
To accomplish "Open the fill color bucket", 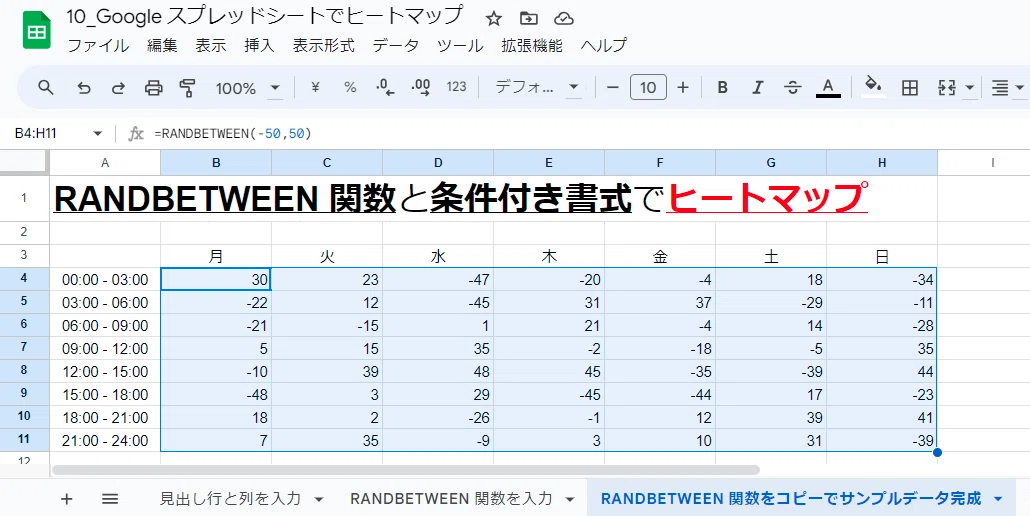I will pos(873,86).
